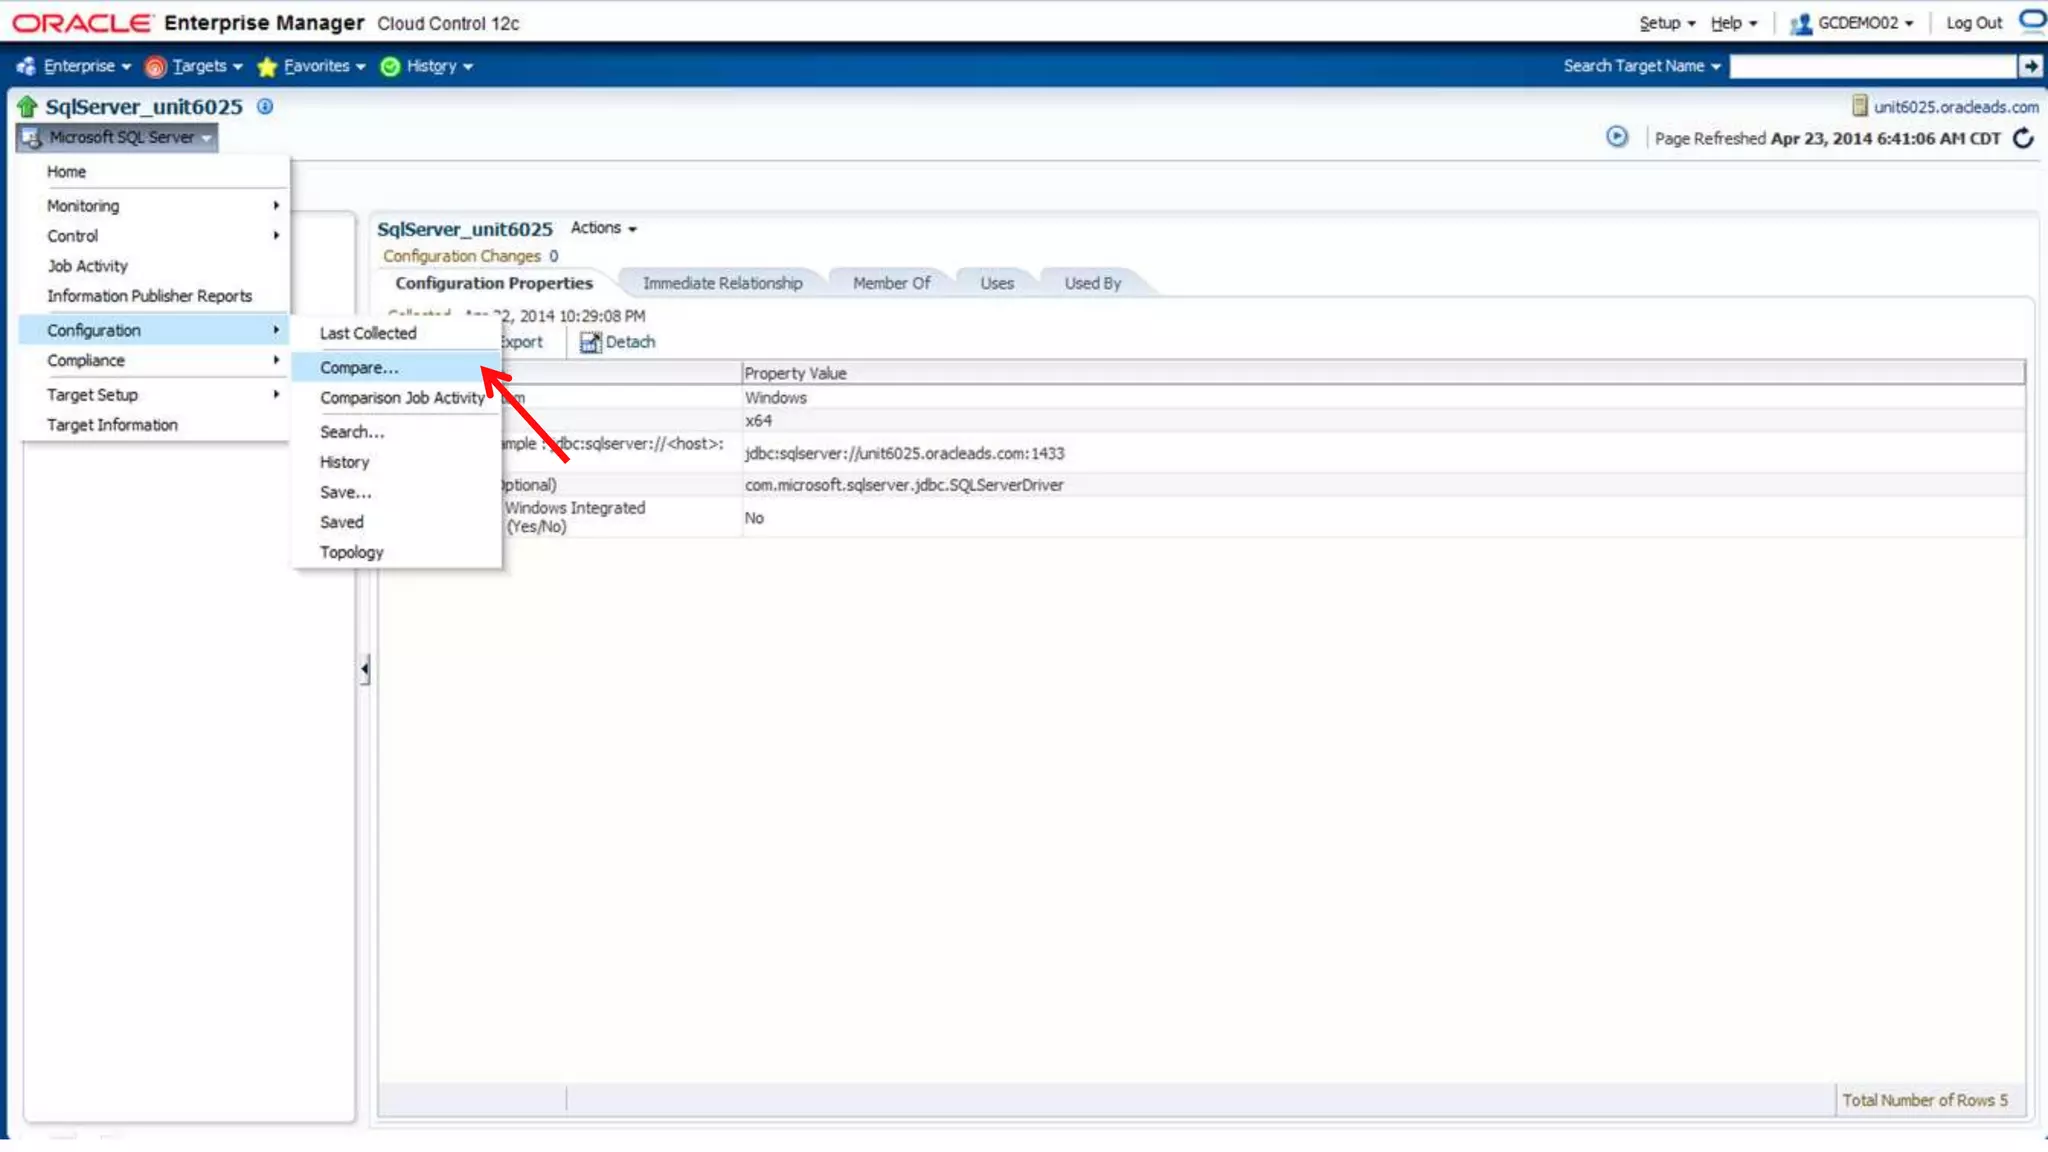The height and width of the screenshot is (1152, 2048).
Task: Switch to Configuration Properties tab
Action: [494, 283]
